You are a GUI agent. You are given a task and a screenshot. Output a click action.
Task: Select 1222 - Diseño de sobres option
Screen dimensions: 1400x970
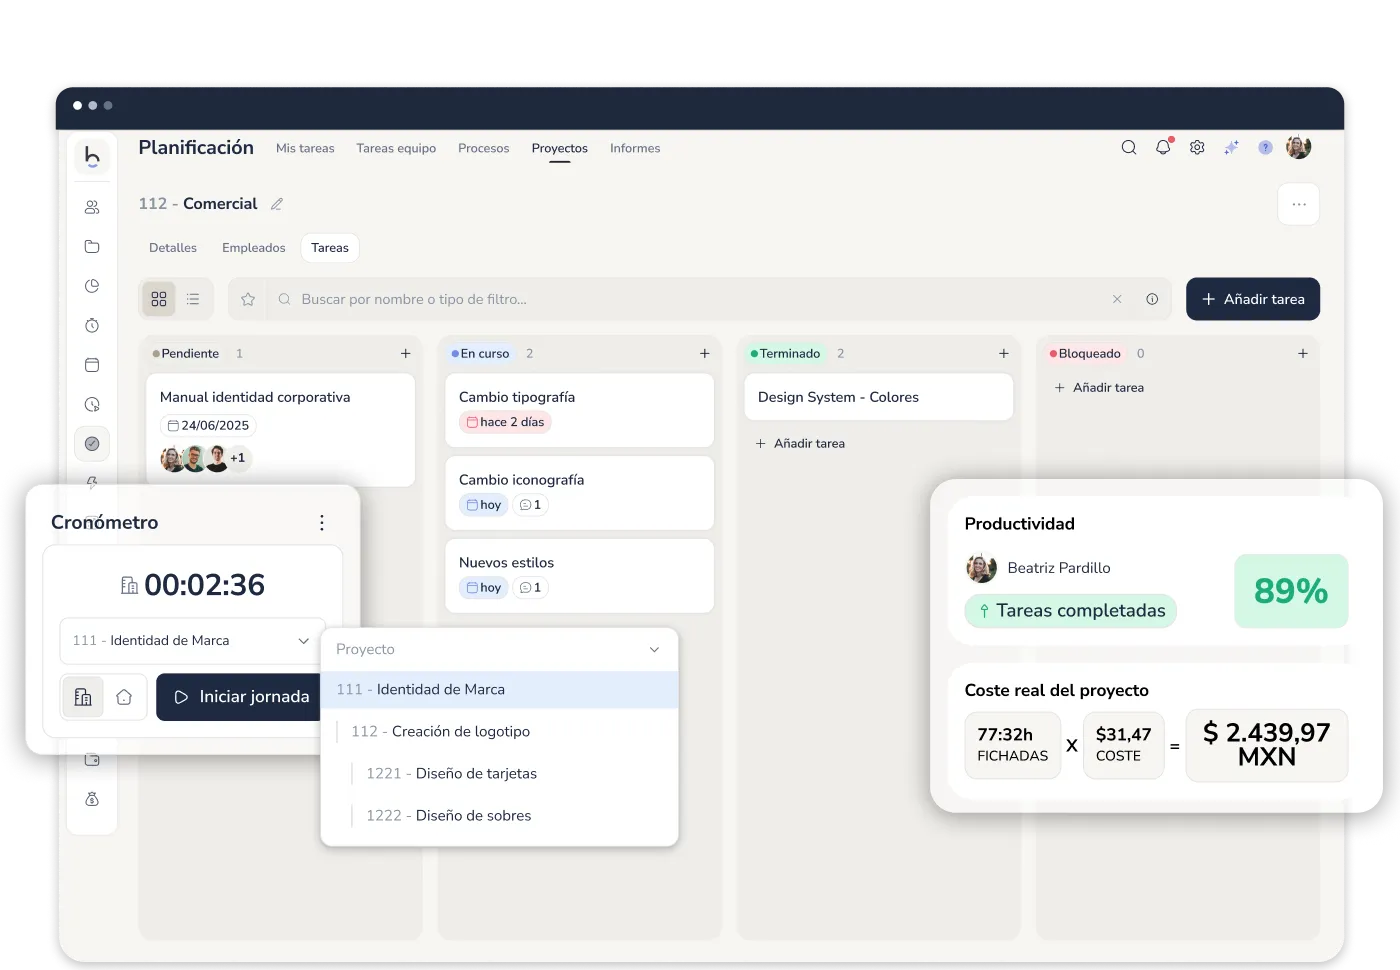pyautogui.click(x=499, y=816)
